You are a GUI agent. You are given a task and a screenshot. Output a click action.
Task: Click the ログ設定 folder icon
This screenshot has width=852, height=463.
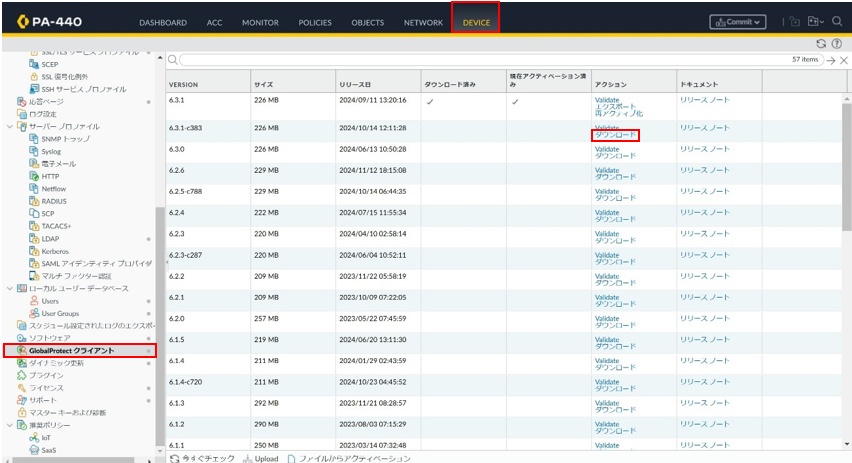tap(22, 114)
